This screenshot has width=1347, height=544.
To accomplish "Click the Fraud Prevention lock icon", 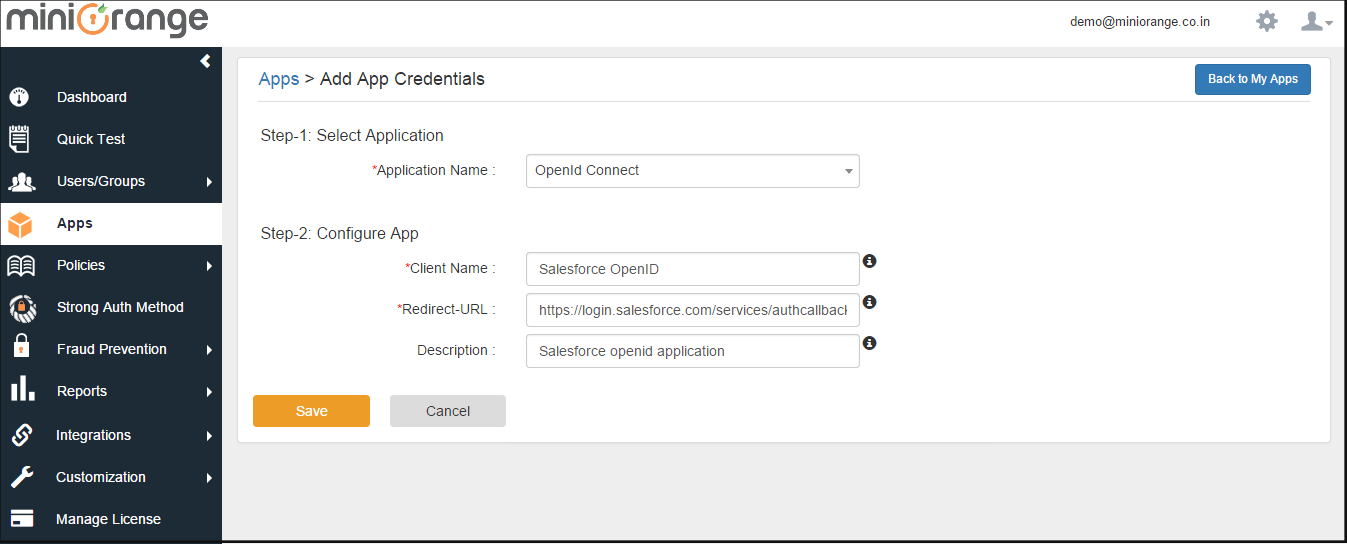I will click(x=22, y=348).
